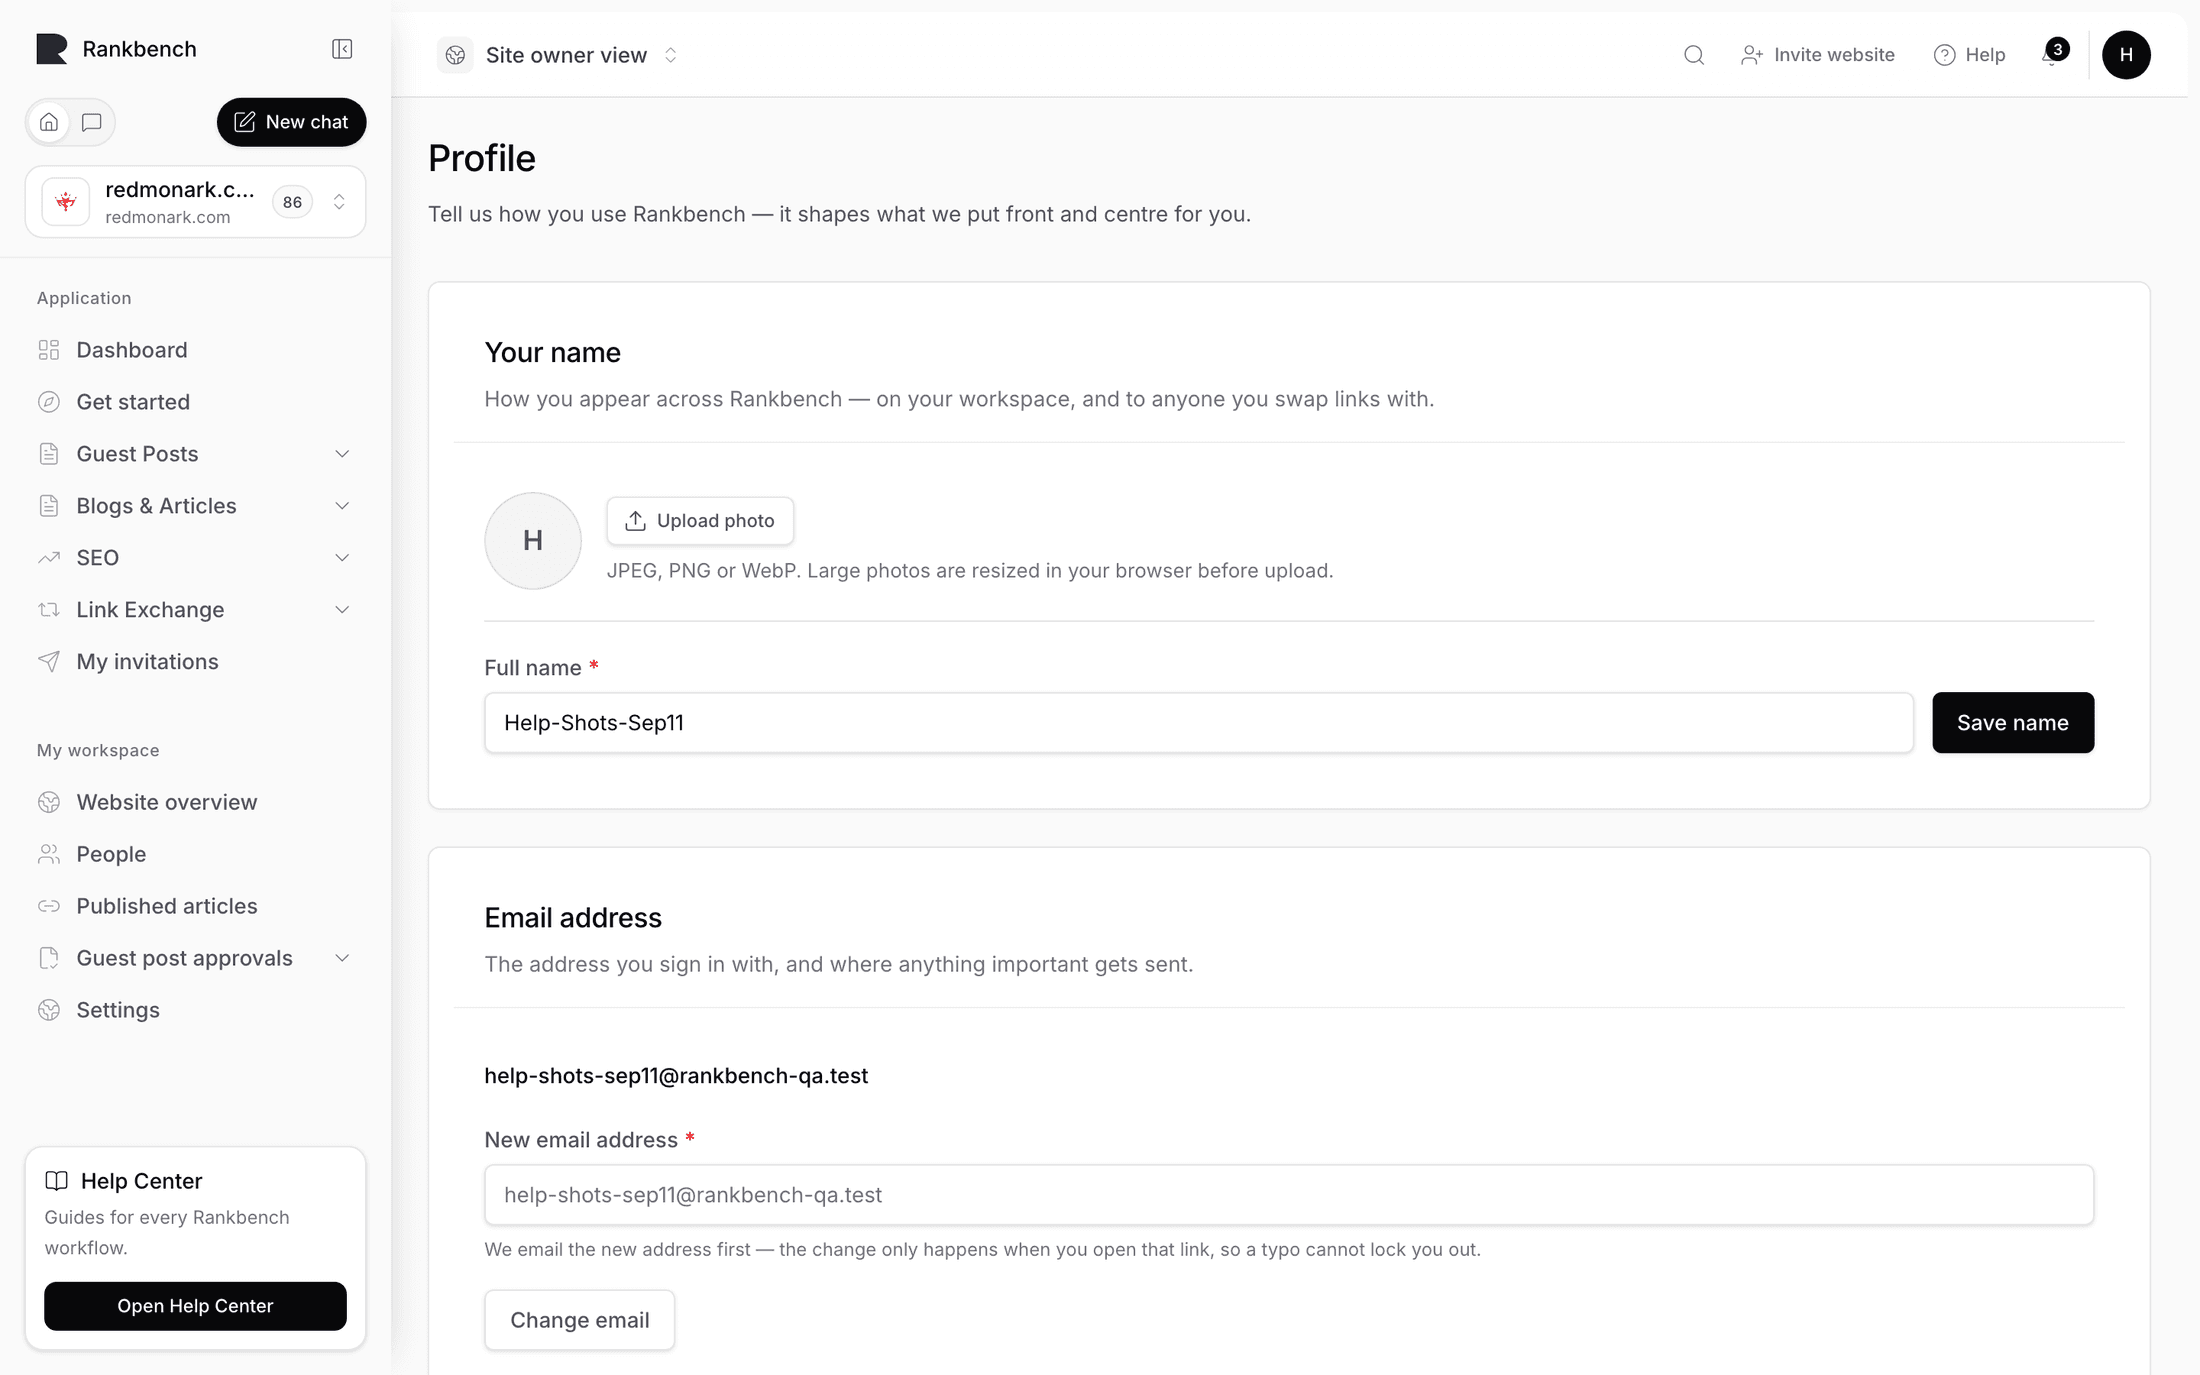This screenshot has height=1375, width=2200.
Task: Click the profile photo placeholder H
Action: click(533, 541)
